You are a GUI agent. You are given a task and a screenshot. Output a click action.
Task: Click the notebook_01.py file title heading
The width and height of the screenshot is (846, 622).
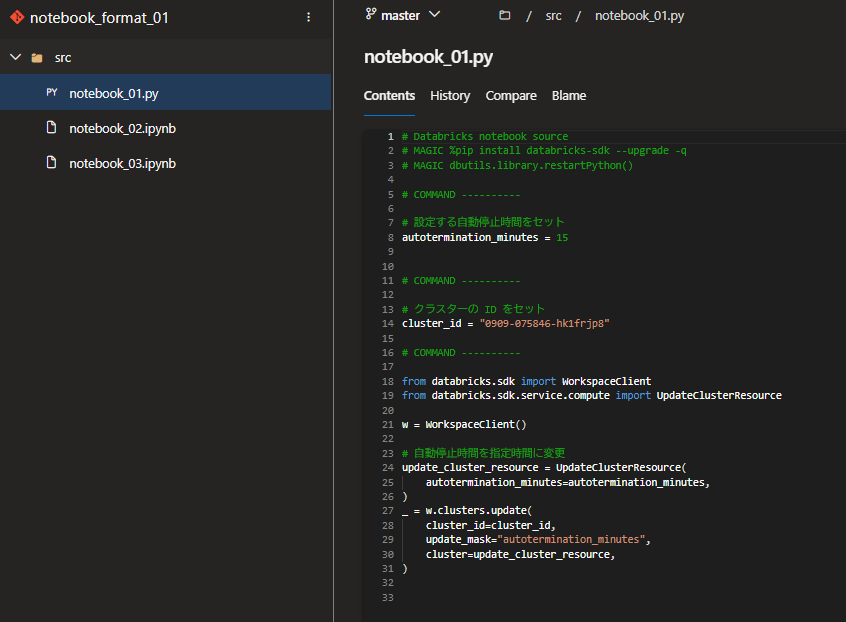pyautogui.click(x=428, y=57)
